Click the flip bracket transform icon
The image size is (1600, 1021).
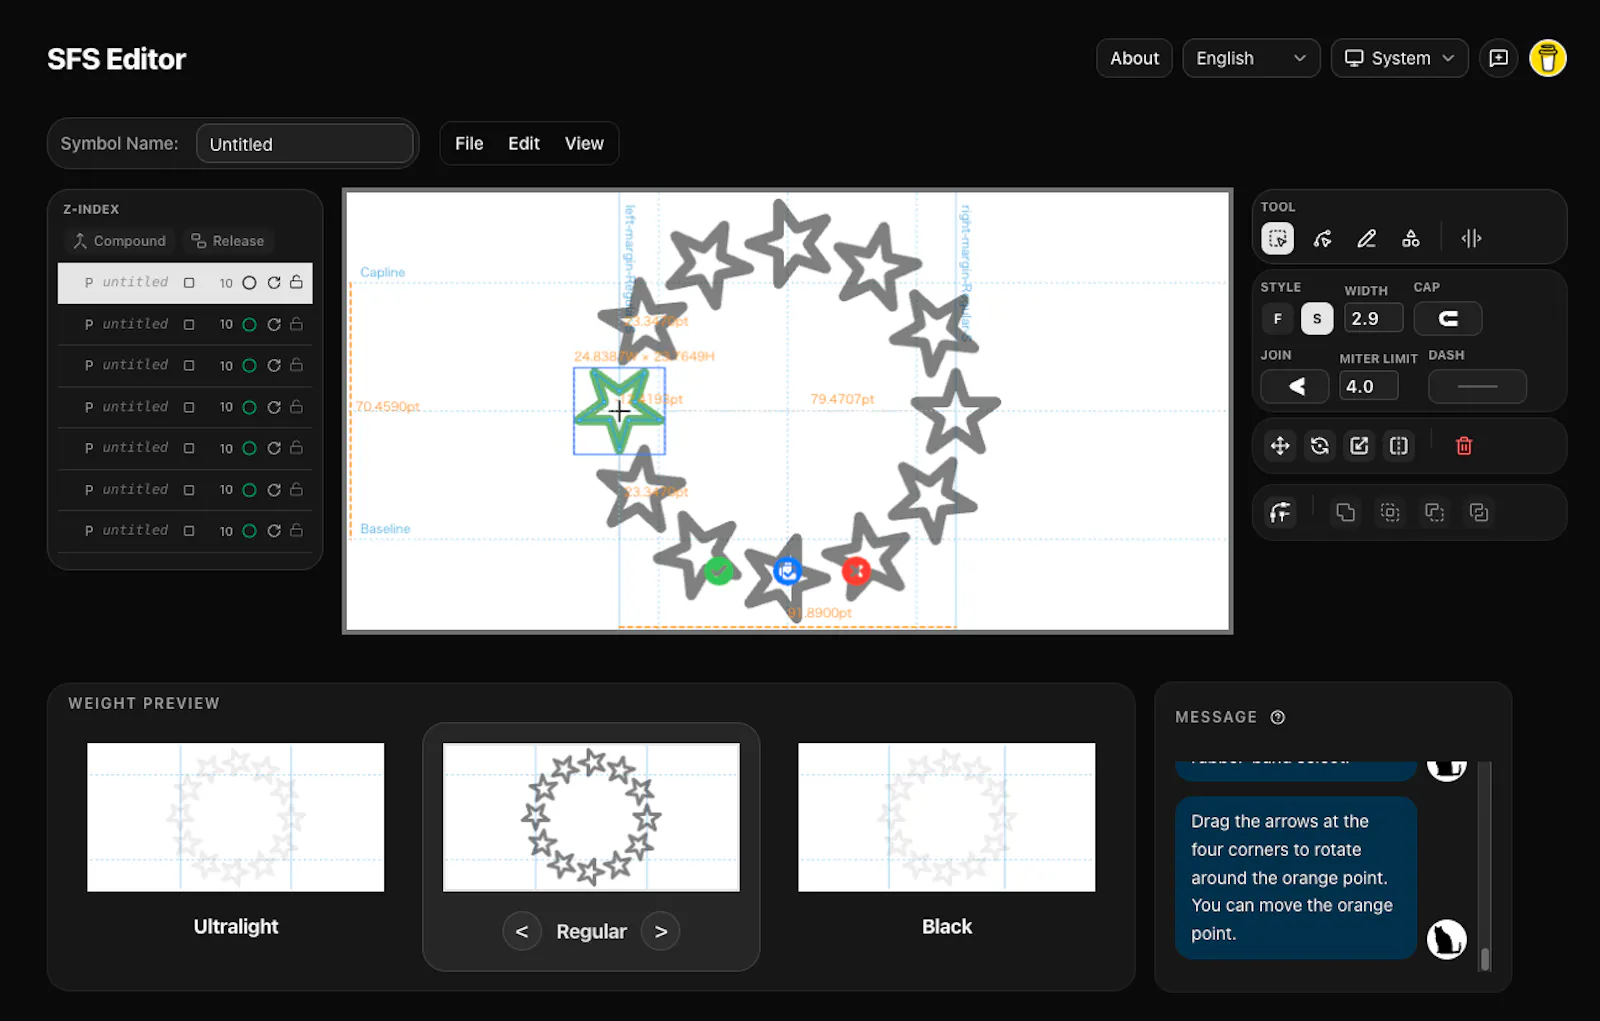(1399, 446)
